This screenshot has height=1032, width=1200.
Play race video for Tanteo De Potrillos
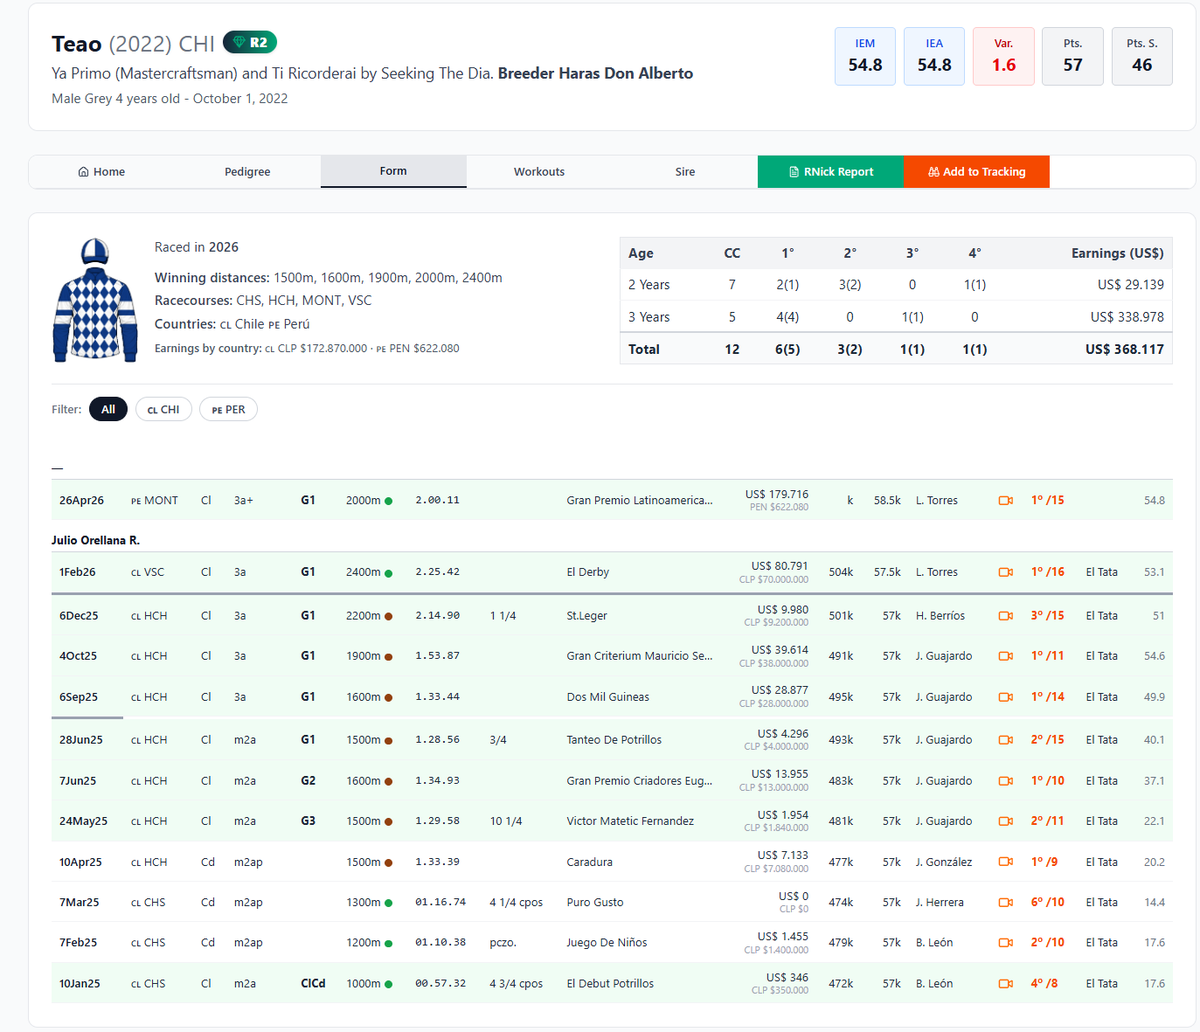point(1006,740)
